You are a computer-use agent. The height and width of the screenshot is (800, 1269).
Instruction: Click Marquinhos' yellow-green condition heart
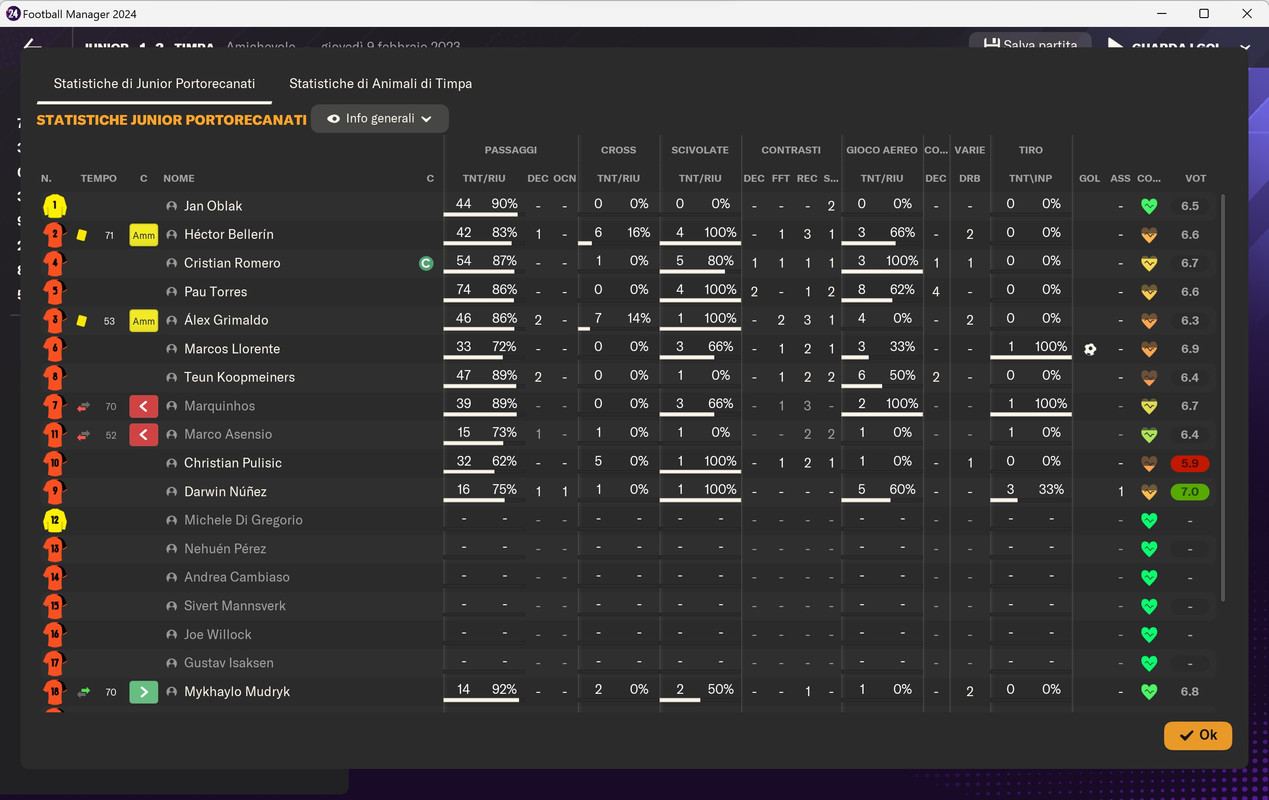1149,407
